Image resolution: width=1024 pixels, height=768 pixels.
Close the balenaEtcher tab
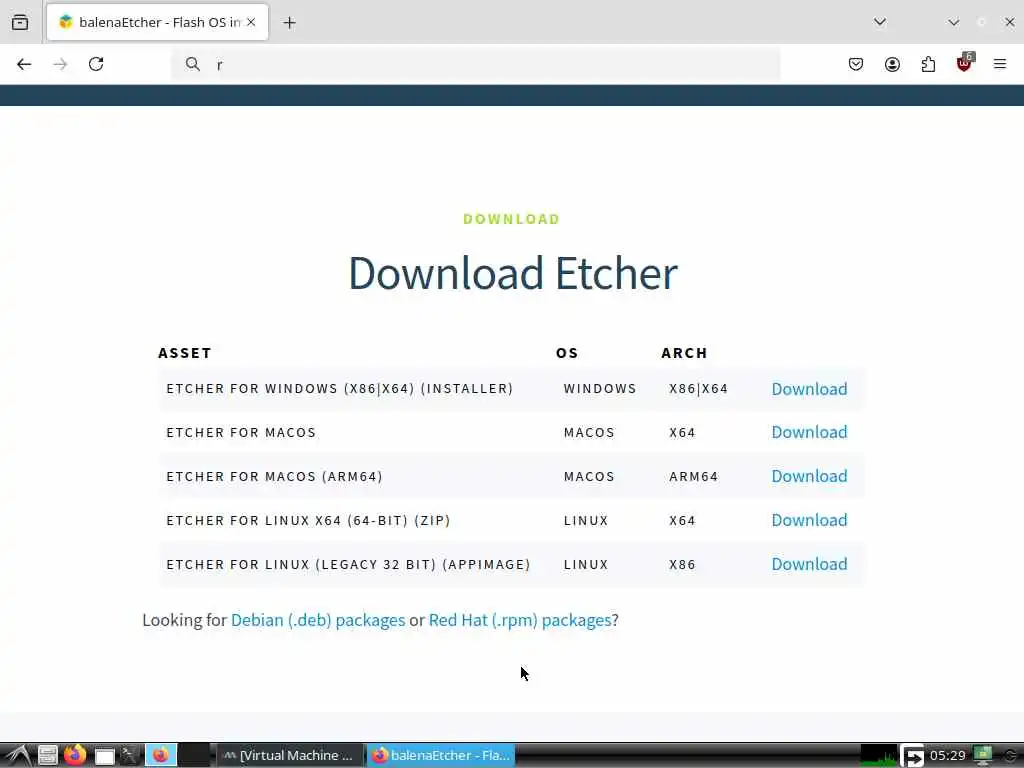point(251,22)
